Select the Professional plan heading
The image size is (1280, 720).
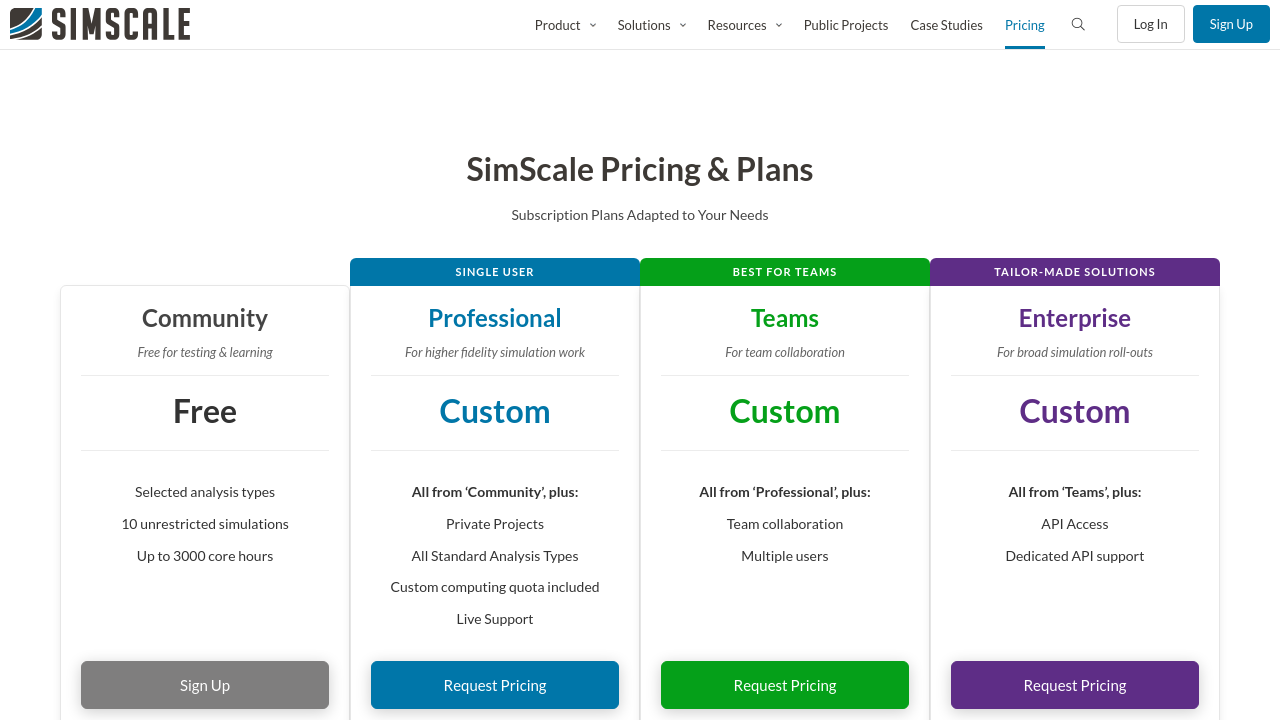point(495,318)
